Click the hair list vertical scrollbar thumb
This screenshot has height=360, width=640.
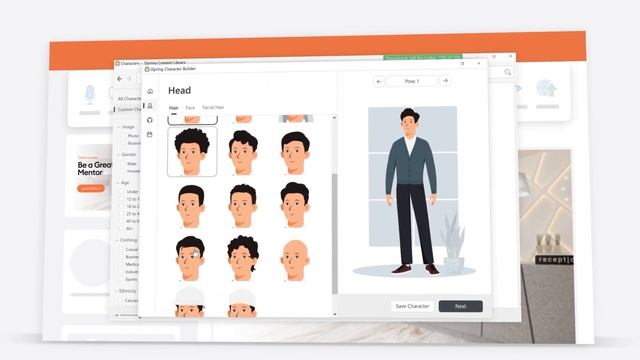pyautogui.click(x=335, y=233)
